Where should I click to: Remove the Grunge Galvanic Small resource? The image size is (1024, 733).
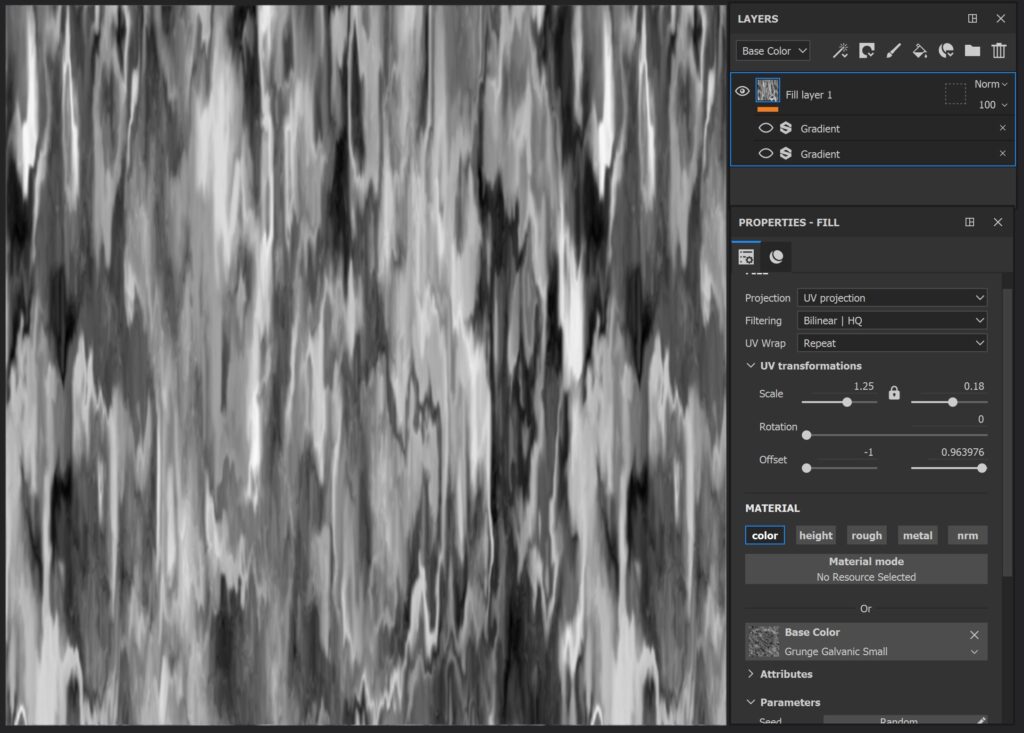(x=974, y=635)
